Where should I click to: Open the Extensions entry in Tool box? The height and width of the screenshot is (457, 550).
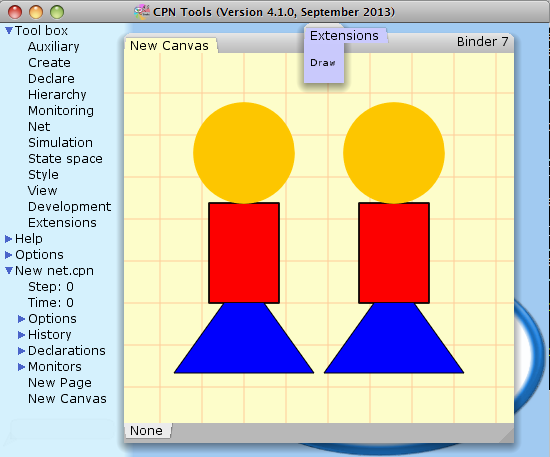(x=62, y=223)
